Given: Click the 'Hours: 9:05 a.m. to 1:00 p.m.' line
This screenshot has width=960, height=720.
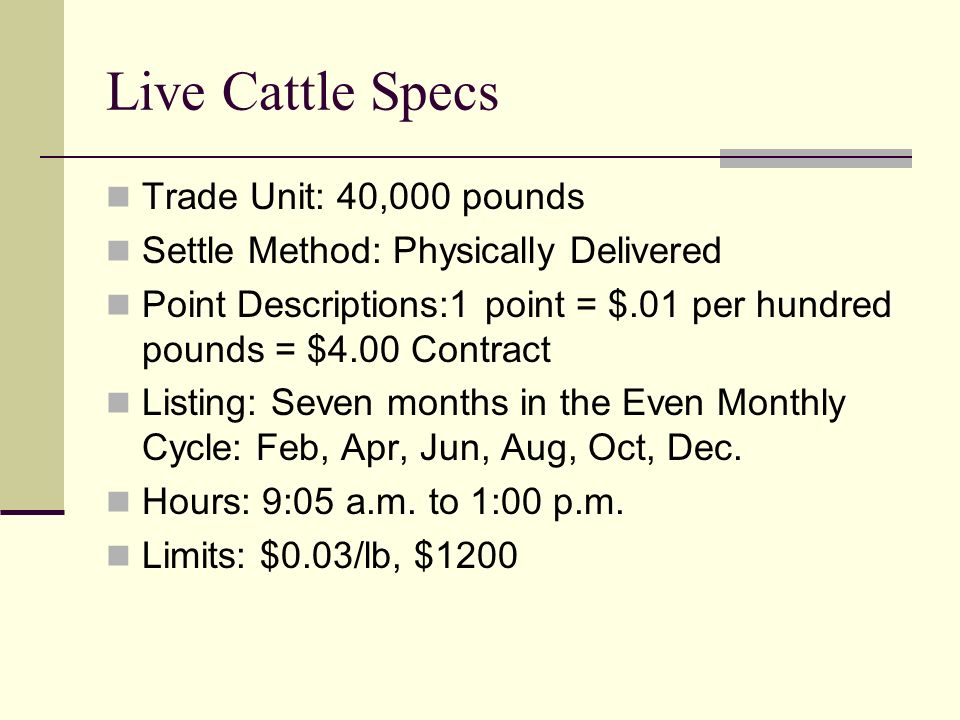Looking at the screenshot, I should 383,501.
